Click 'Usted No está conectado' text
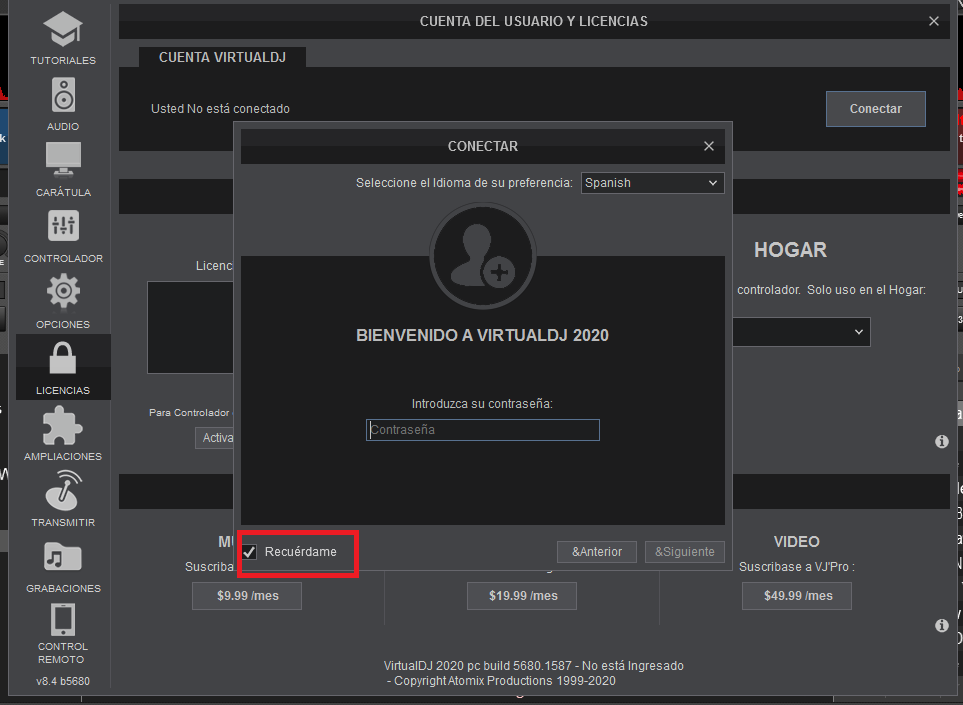Viewport: 963px width, 705px height. pos(220,109)
